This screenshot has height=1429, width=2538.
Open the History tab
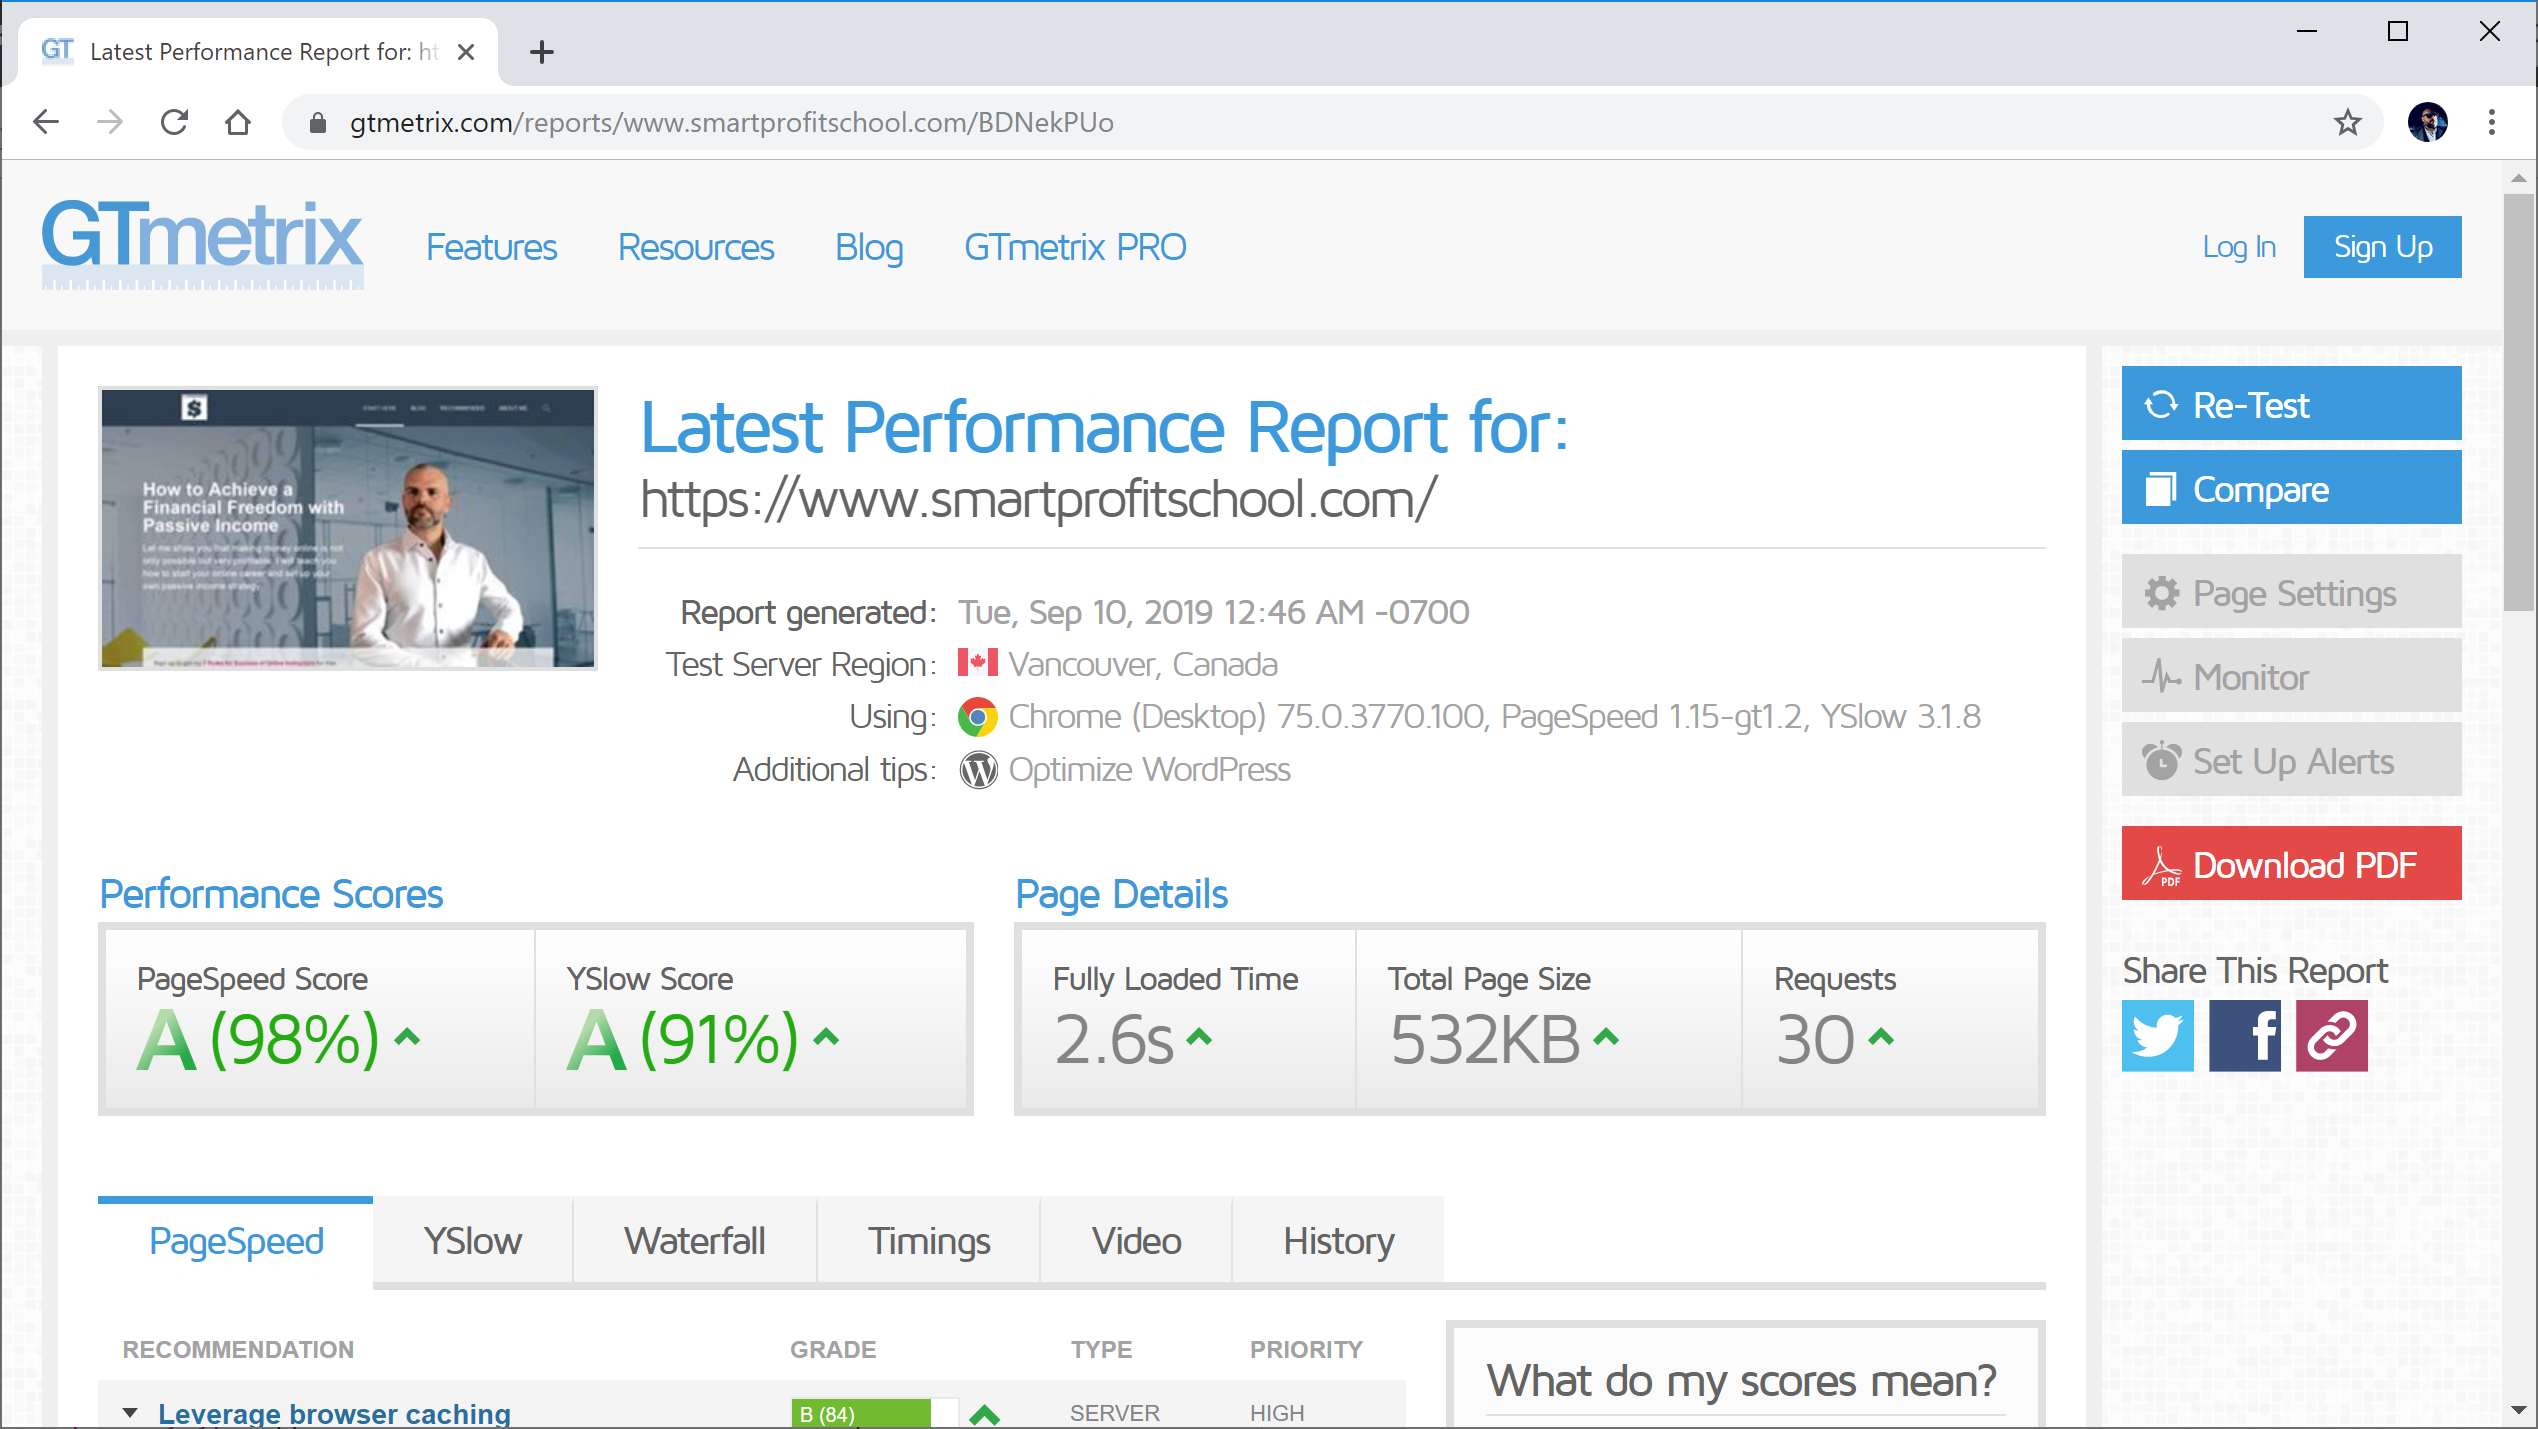(1338, 1241)
